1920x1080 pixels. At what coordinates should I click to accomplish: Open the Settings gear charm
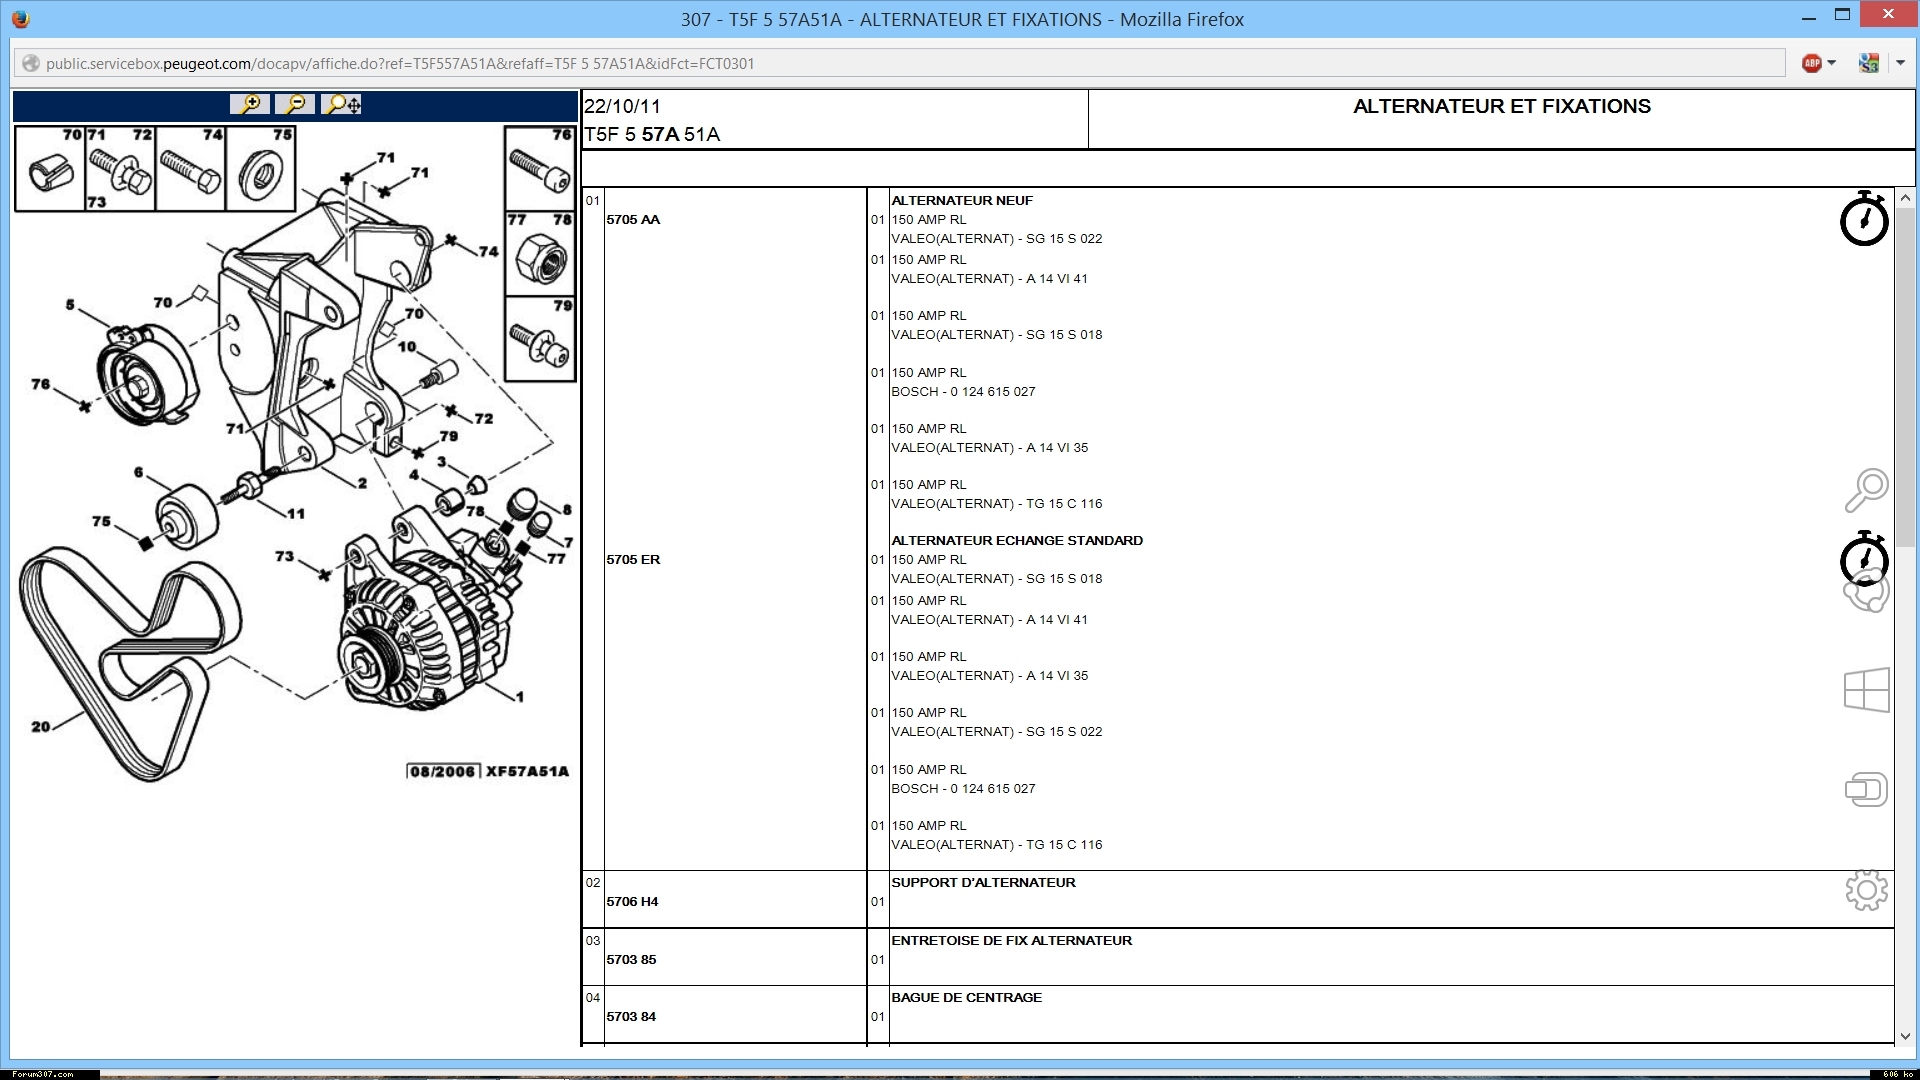point(1866,890)
